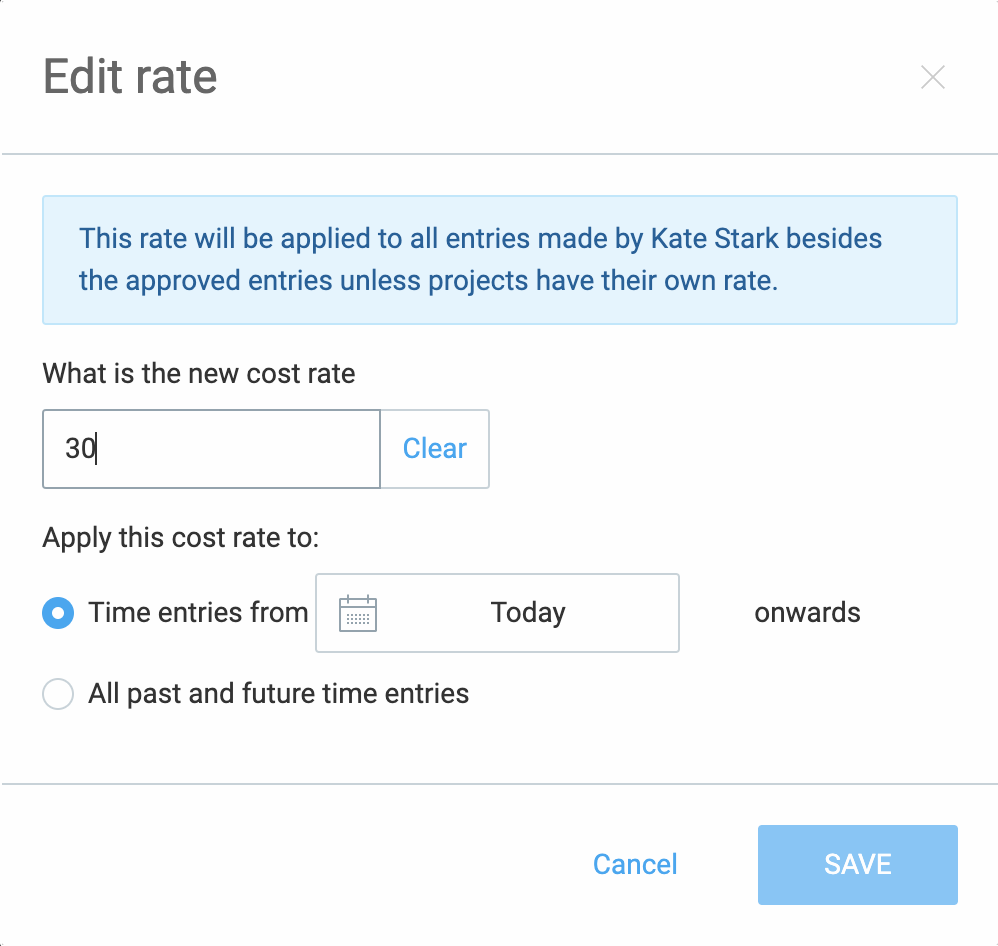Place cursor after the value 30
The height and width of the screenshot is (946, 998).
[x=97, y=448]
